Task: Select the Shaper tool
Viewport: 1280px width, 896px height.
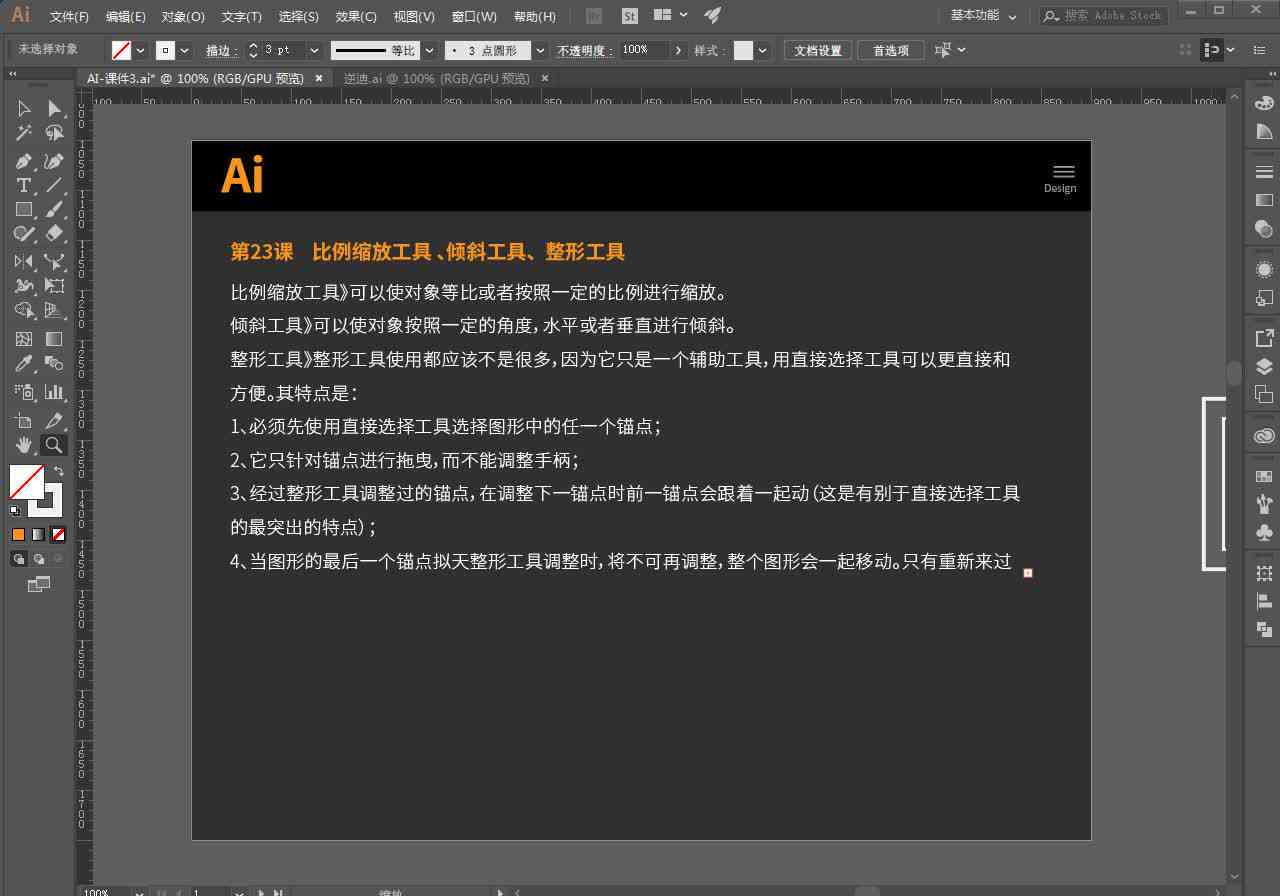Action: pos(24,234)
